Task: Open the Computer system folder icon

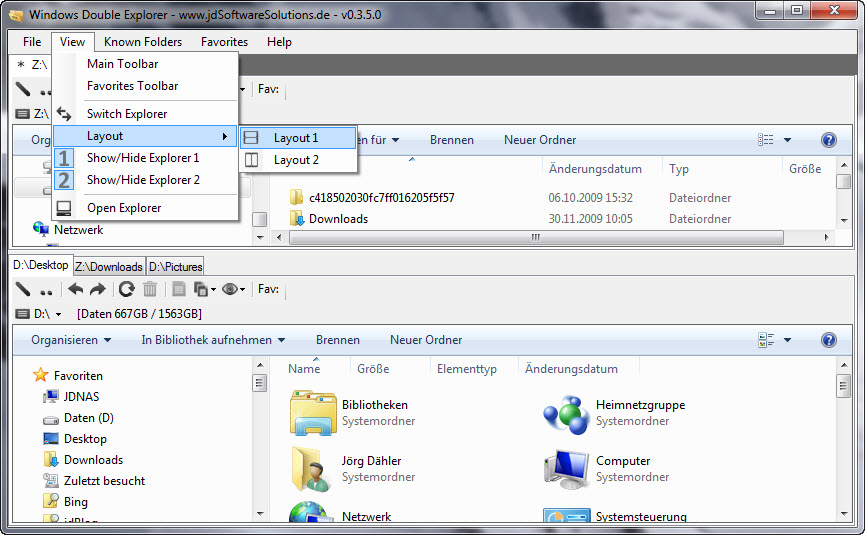Action: (565, 467)
